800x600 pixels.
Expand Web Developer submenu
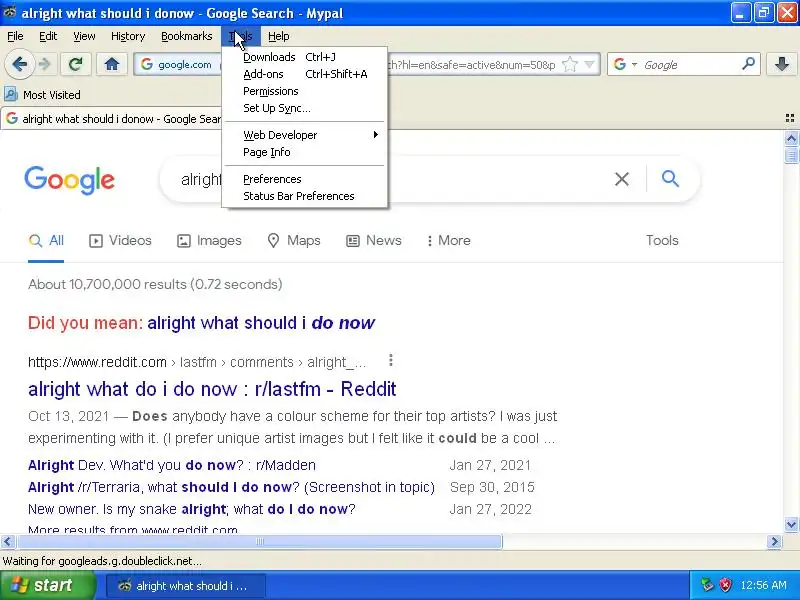[x=305, y=135]
